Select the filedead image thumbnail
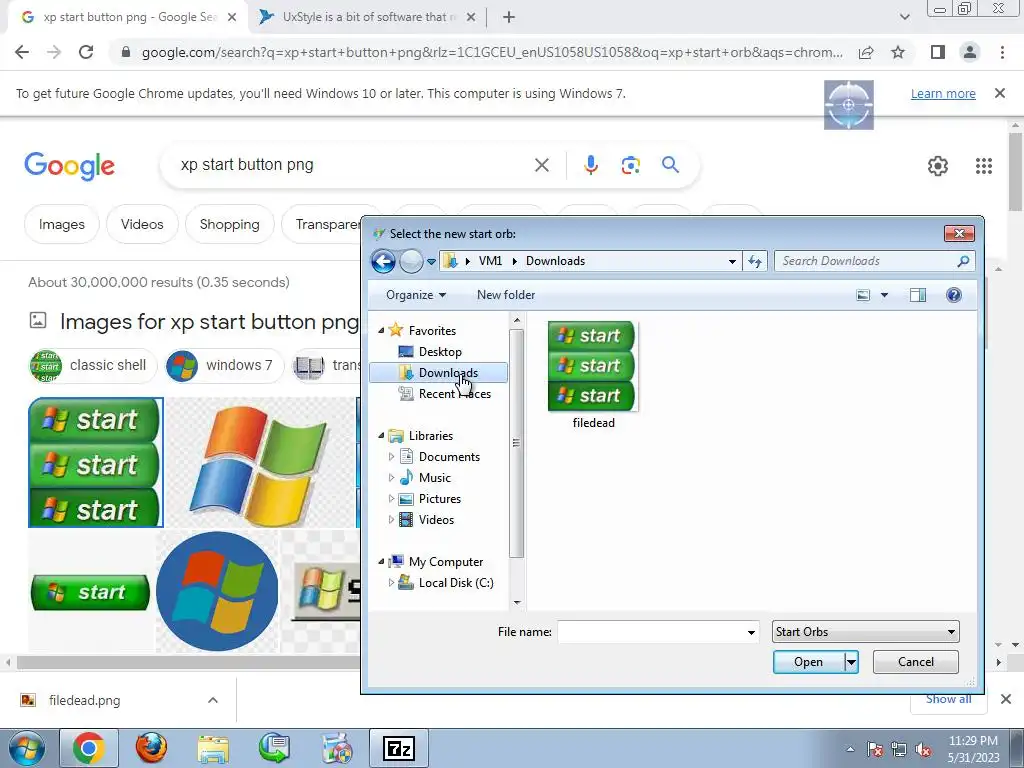1024x768 pixels. (x=592, y=366)
